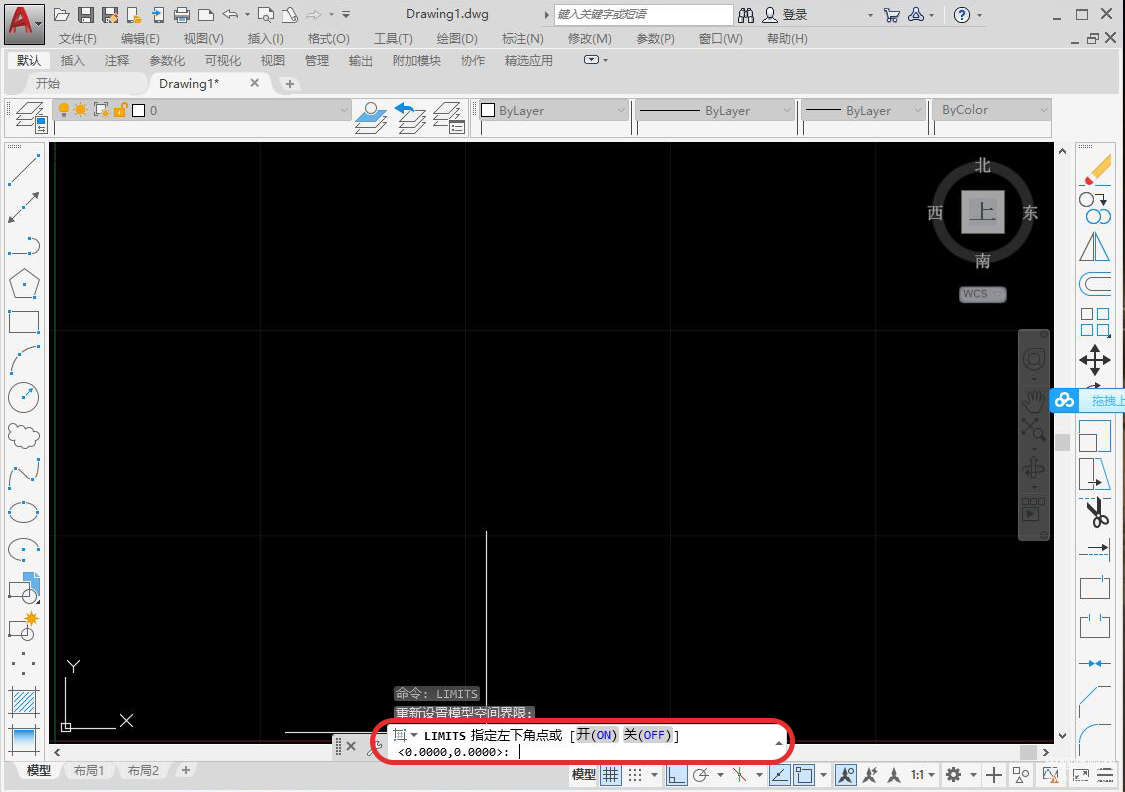Open the ByLayer linetype dropdown
The width and height of the screenshot is (1125, 792).
(x=787, y=110)
